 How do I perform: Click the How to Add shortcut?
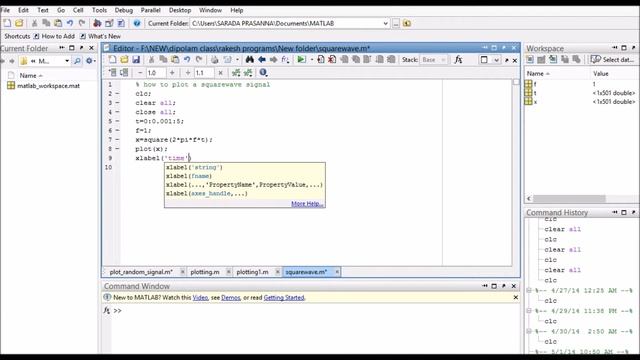click(54, 36)
